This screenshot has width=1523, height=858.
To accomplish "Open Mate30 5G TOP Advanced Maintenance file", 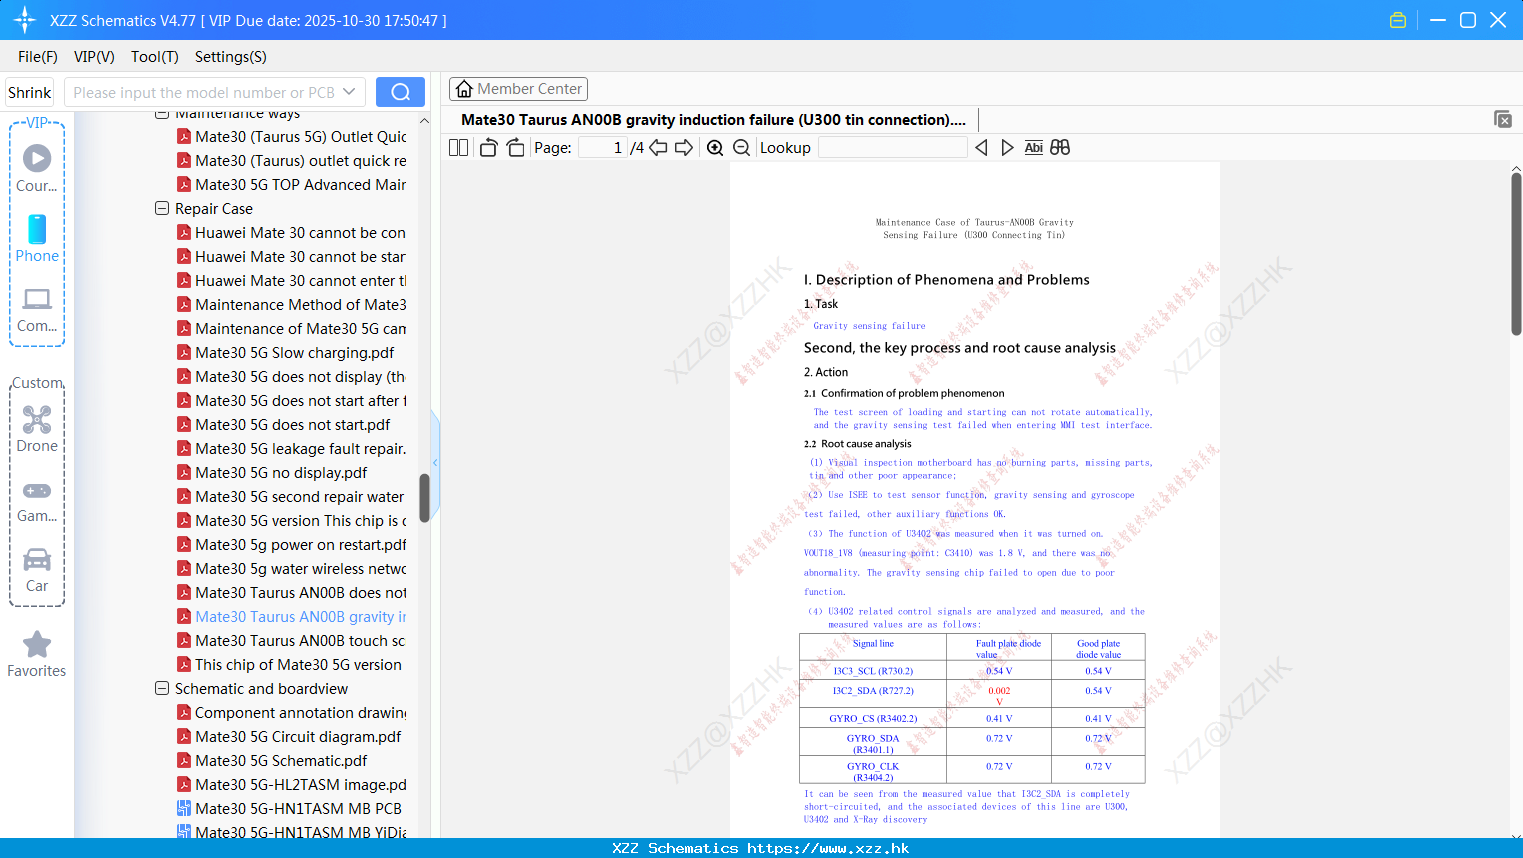I will [x=300, y=184].
